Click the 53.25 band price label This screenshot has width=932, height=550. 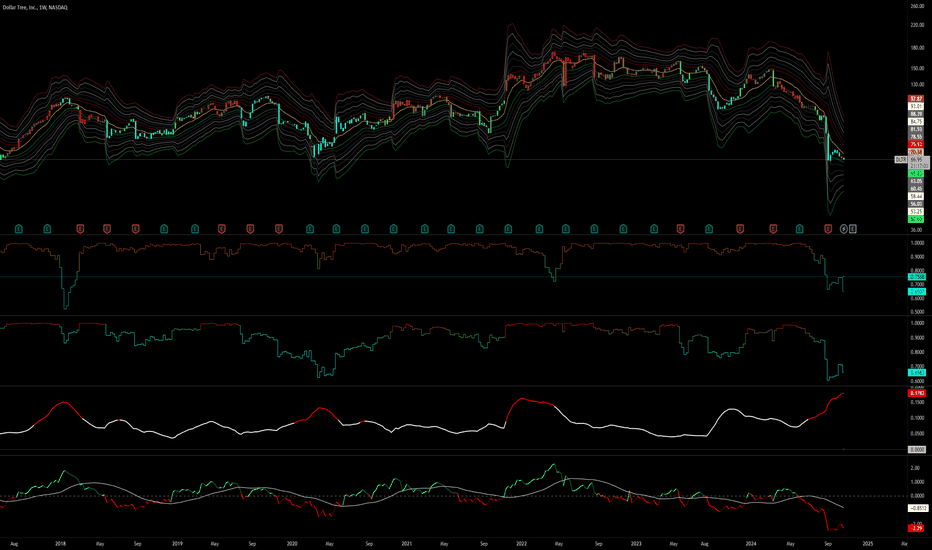click(916, 212)
